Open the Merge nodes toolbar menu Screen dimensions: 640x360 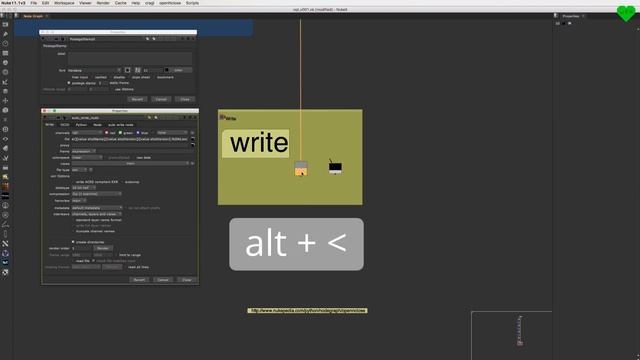(x=5, y=91)
